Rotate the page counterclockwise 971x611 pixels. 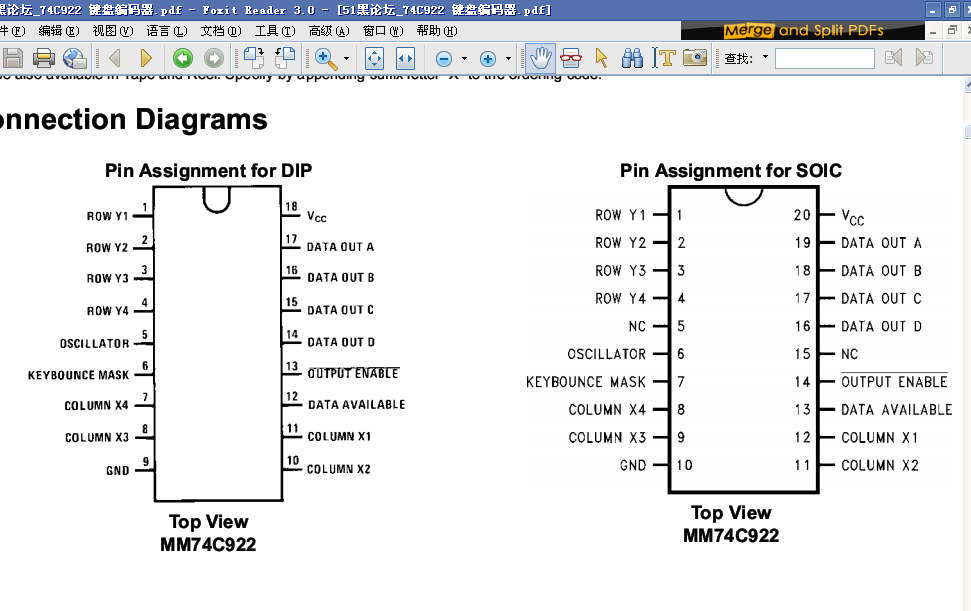click(x=284, y=58)
